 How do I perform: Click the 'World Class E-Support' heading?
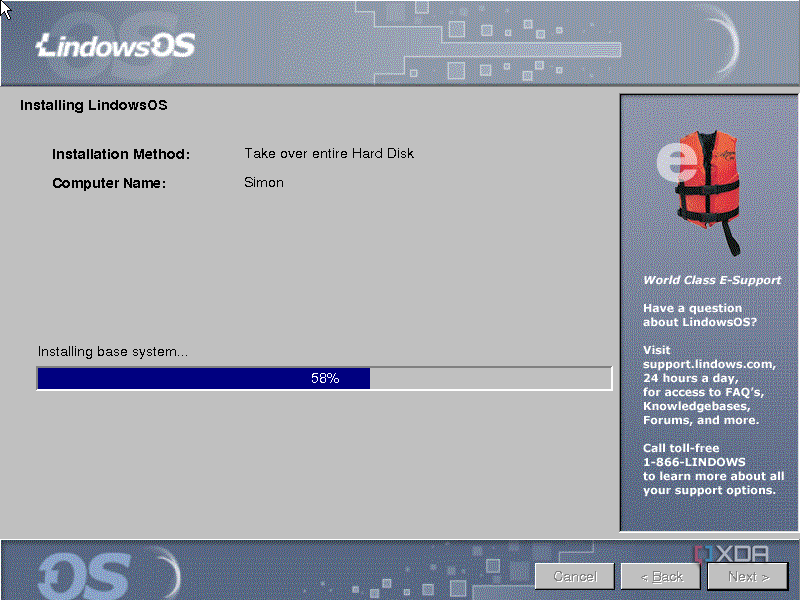point(712,280)
